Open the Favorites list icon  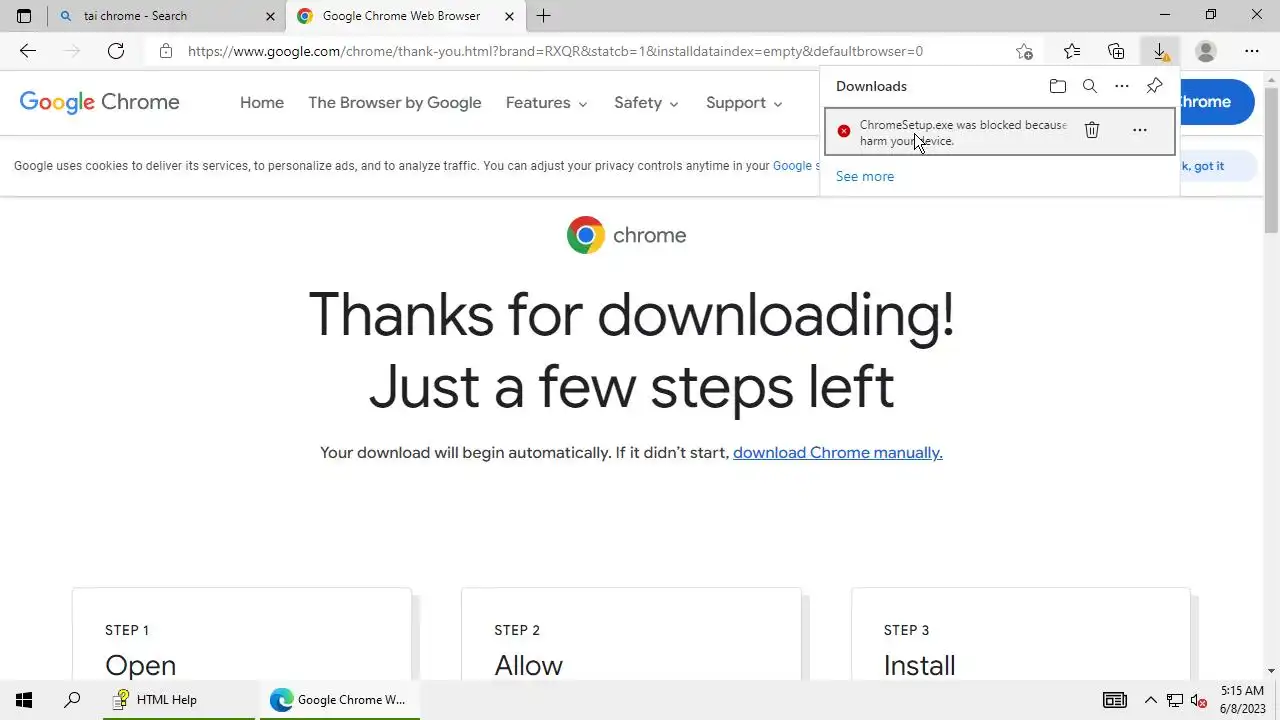(1072, 51)
